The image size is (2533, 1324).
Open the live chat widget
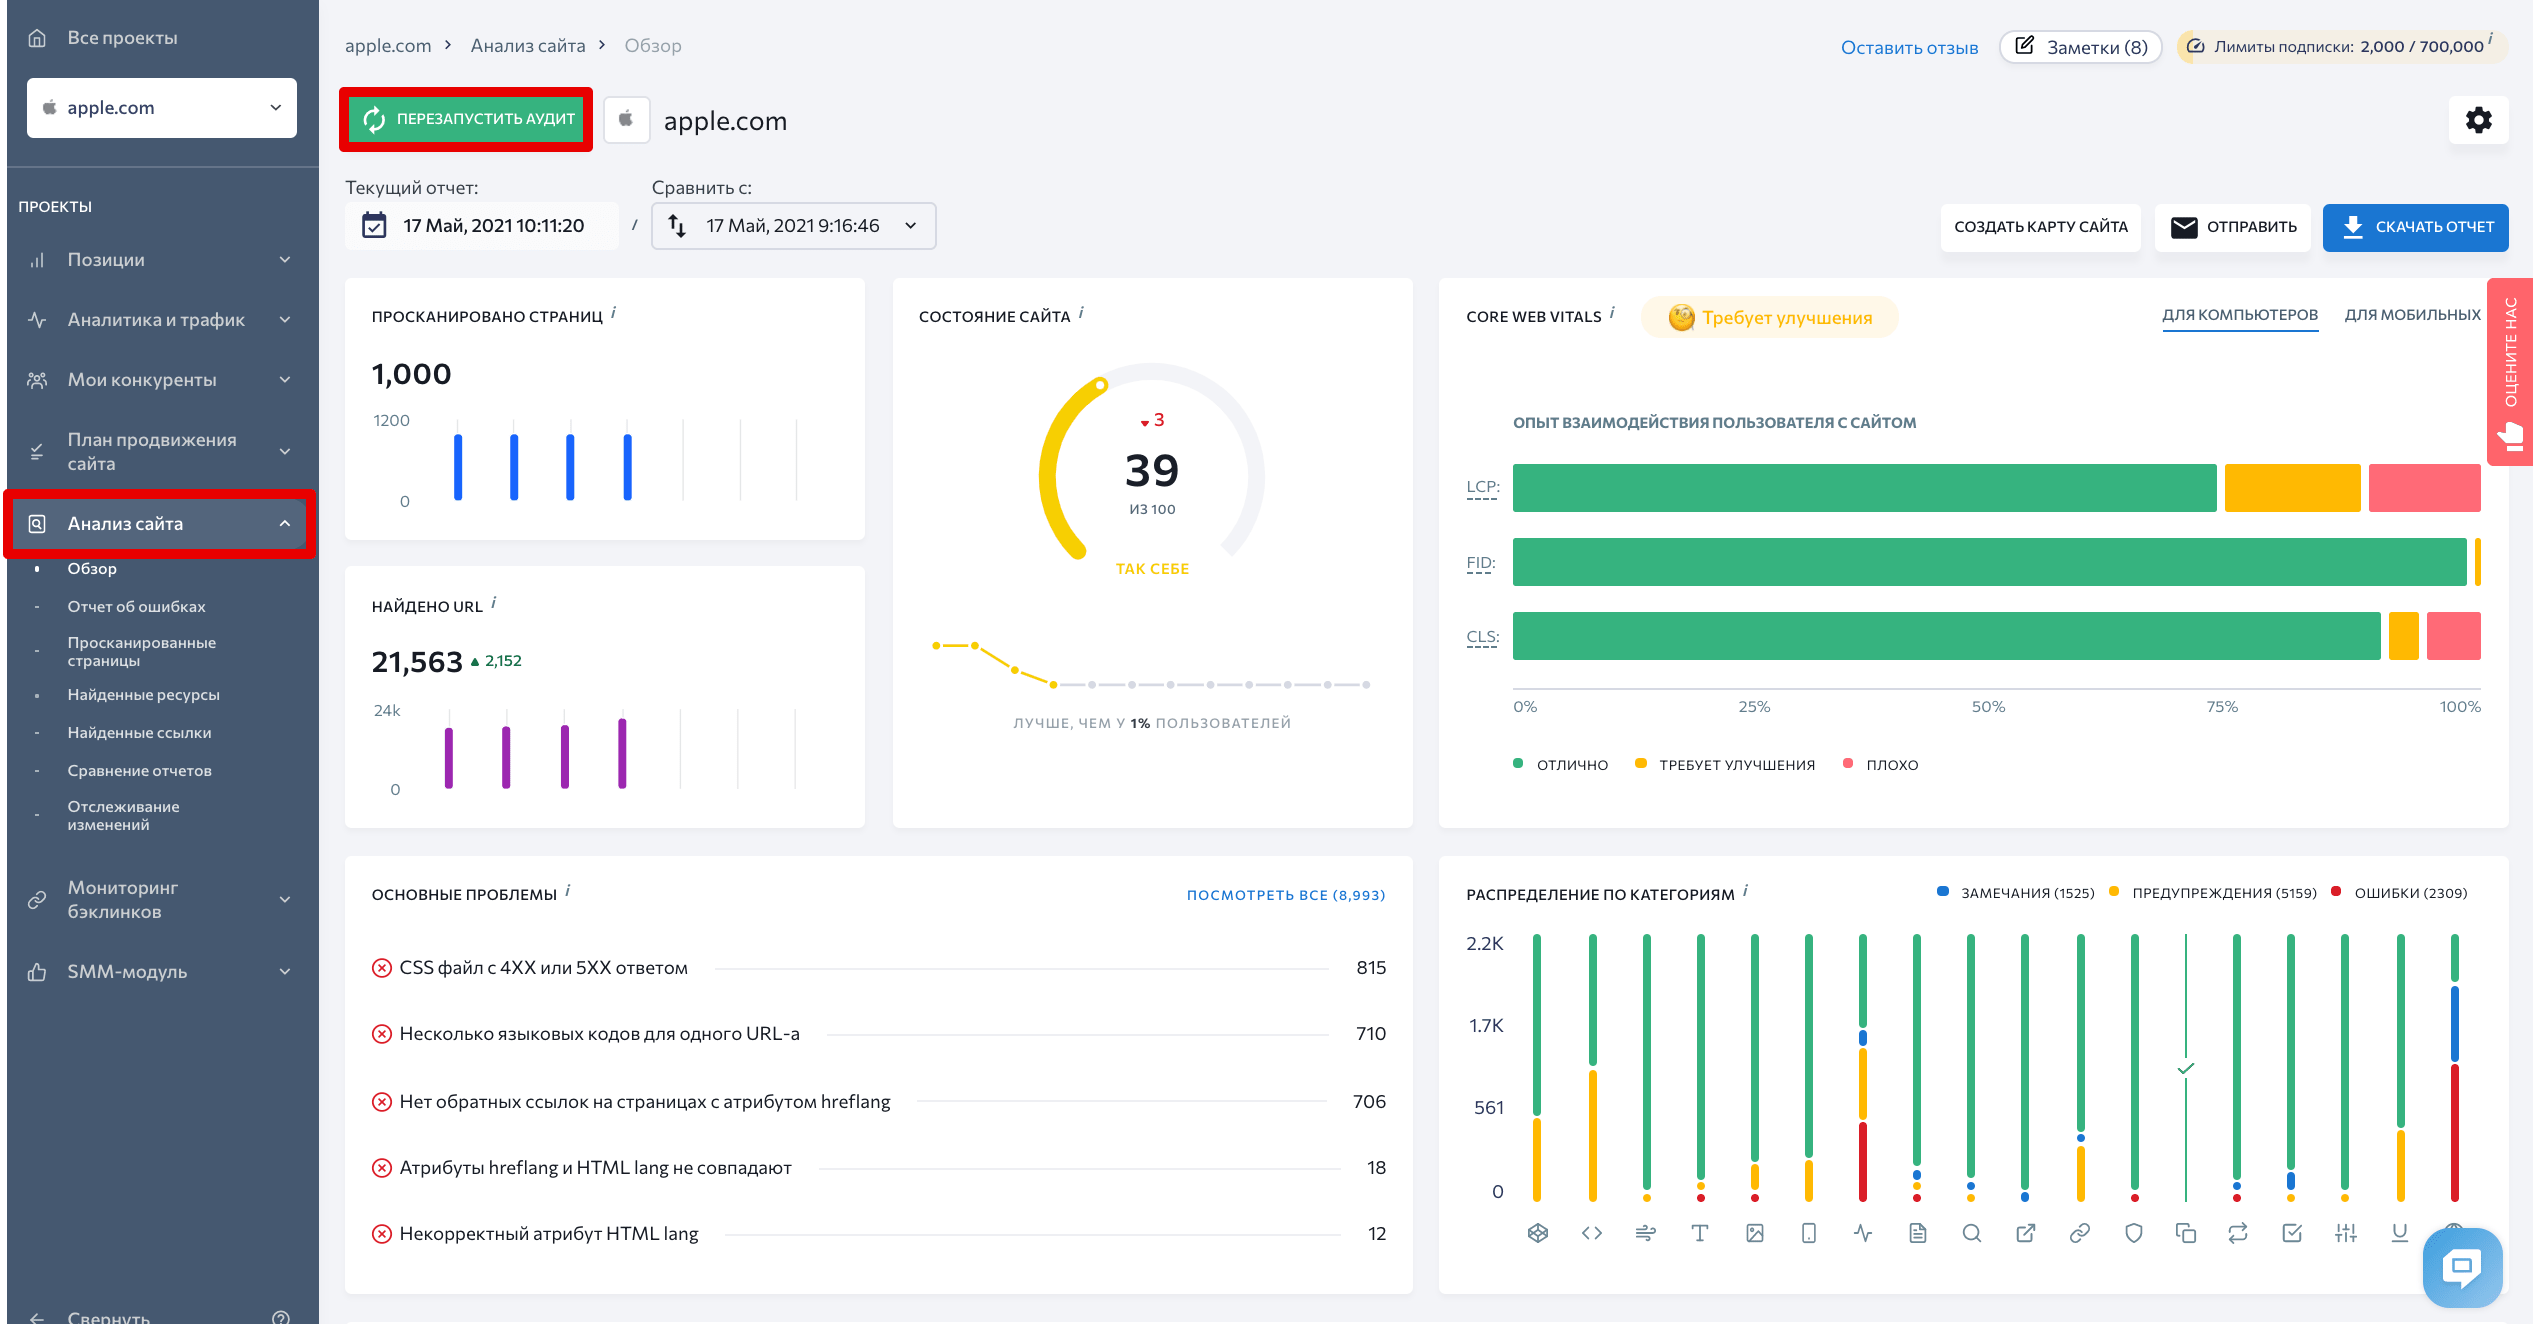[2462, 1267]
